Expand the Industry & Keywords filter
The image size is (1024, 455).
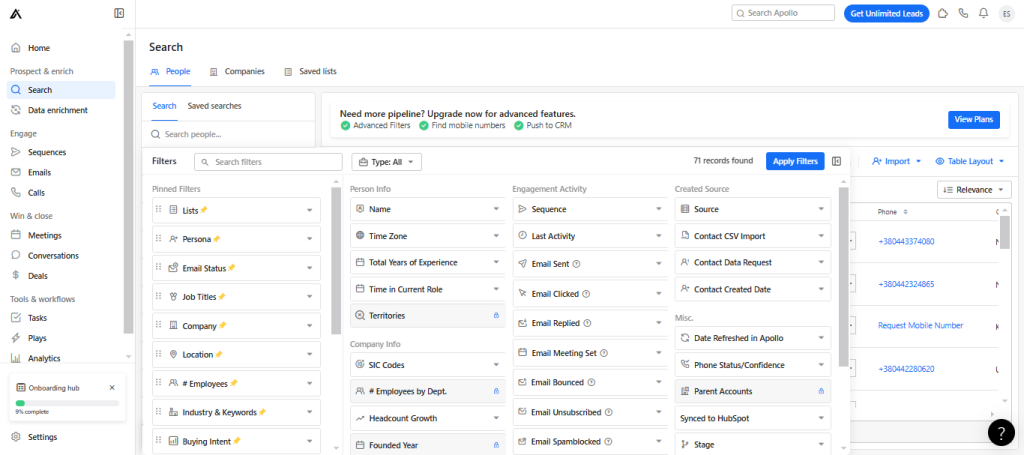tap(236, 412)
